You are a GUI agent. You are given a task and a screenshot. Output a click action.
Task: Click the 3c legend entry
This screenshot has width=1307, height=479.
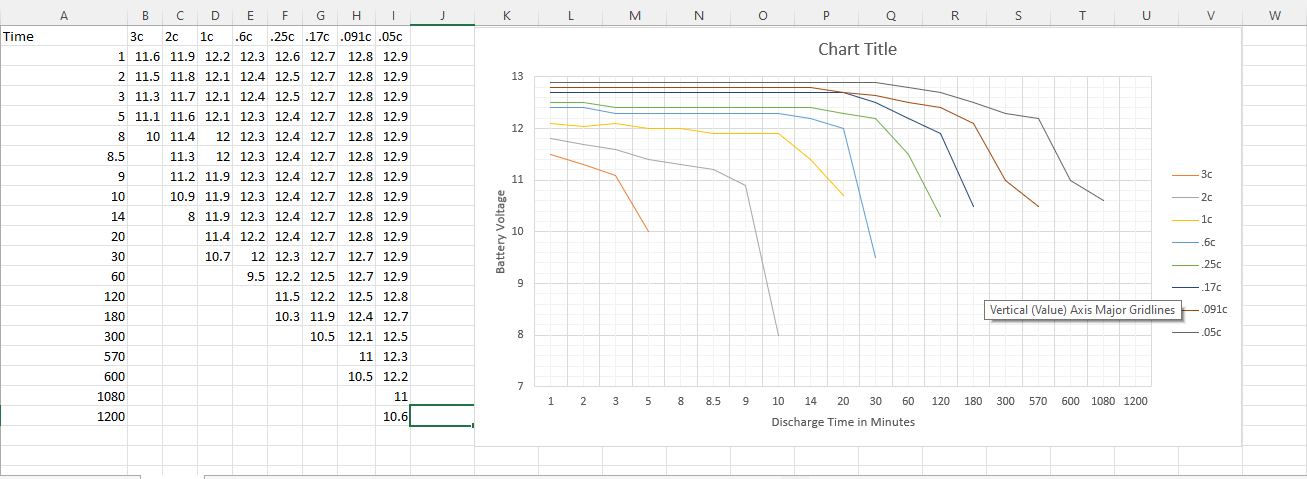pos(1205,174)
